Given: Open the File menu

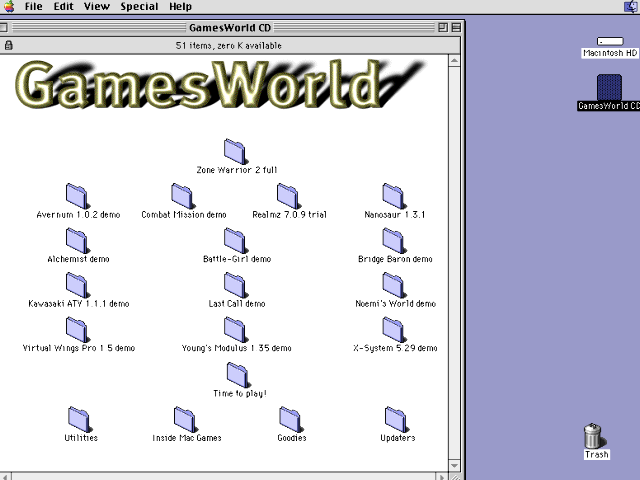Looking at the screenshot, I should click(33, 7).
